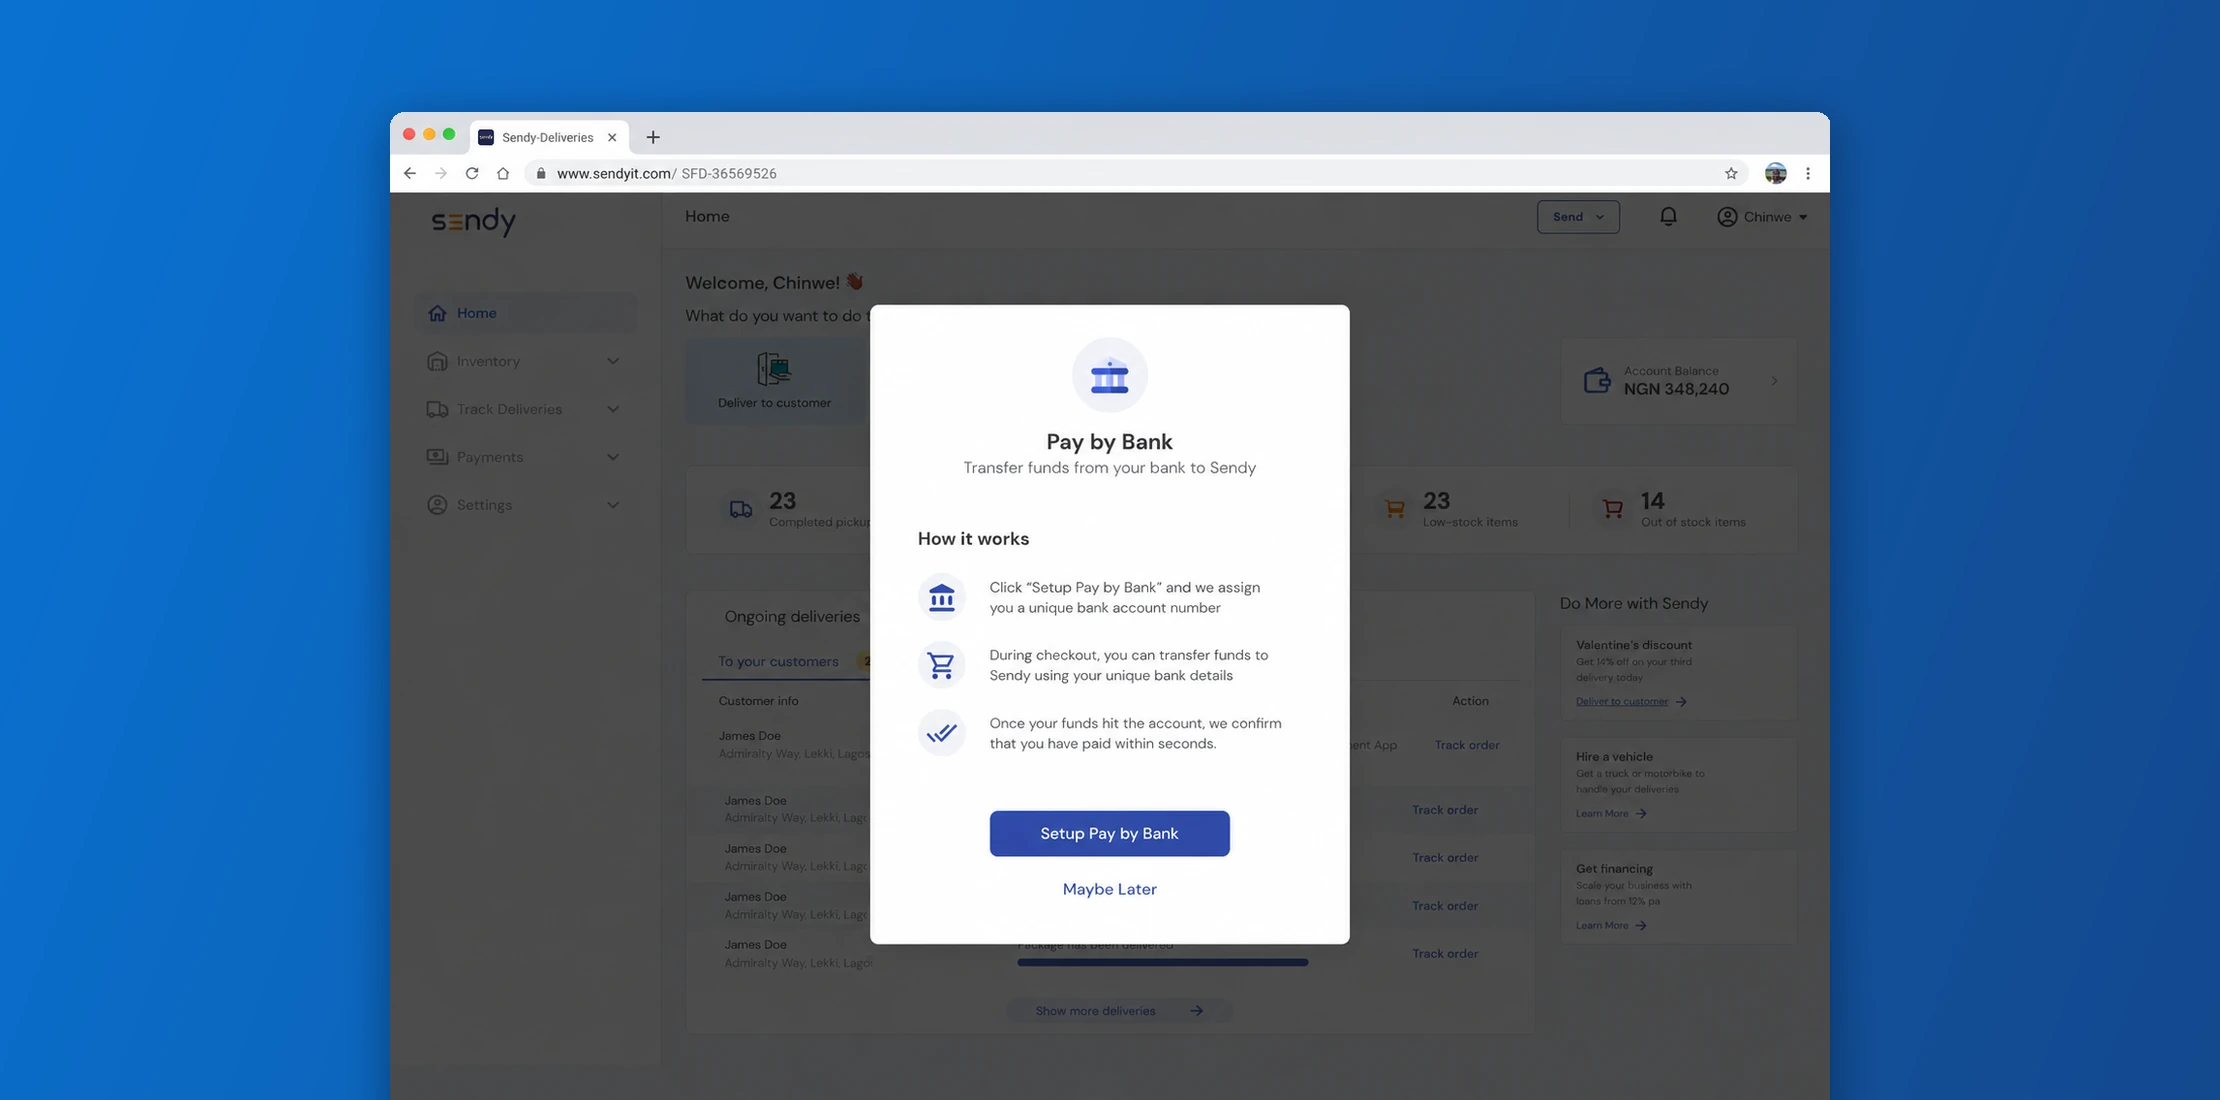Click the shopping cart step icon
Image resolution: width=2220 pixels, height=1100 pixels.
[x=941, y=665]
